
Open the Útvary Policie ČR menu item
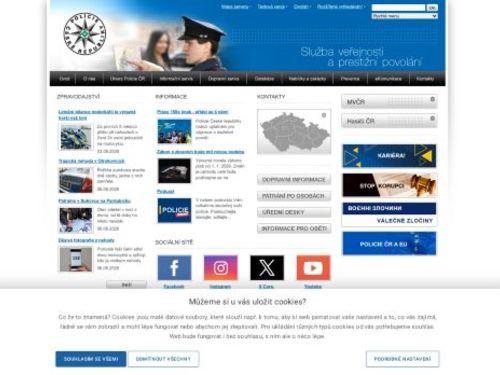pos(127,79)
